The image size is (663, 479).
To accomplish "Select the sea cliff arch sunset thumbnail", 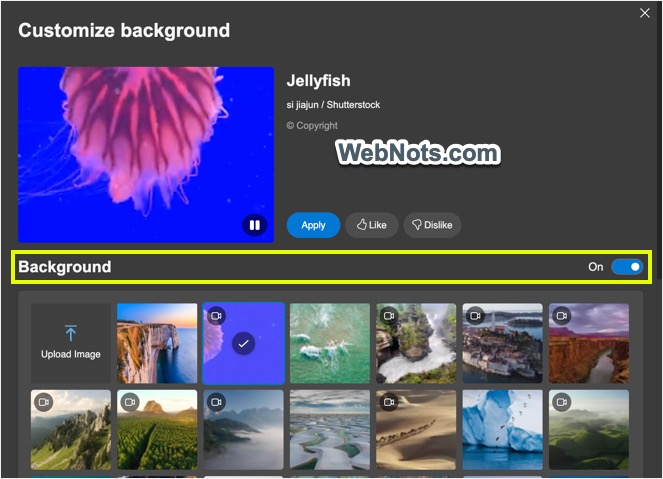I will tap(157, 343).
